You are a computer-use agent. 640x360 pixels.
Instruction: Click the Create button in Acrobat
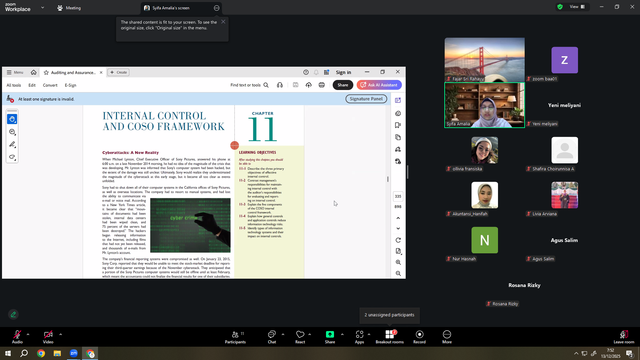pyautogui.click(x=118, y=72)
